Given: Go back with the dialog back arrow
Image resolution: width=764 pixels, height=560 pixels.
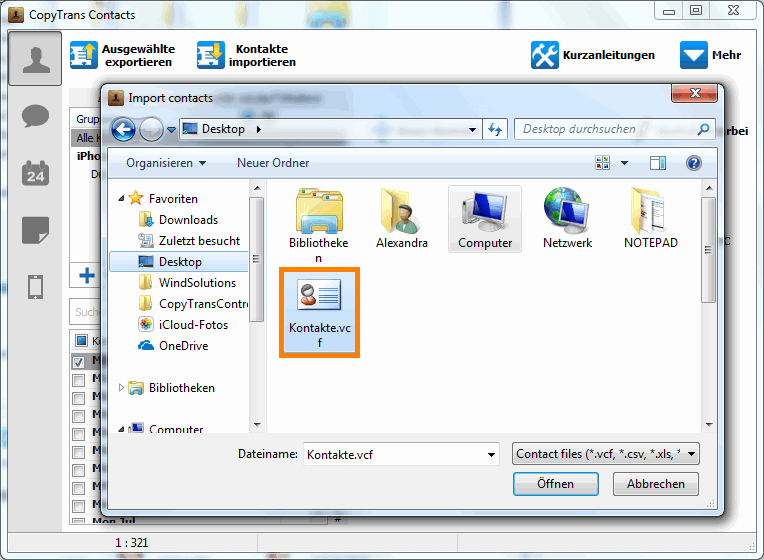Looking at the screenshot, I should (123, 130).
